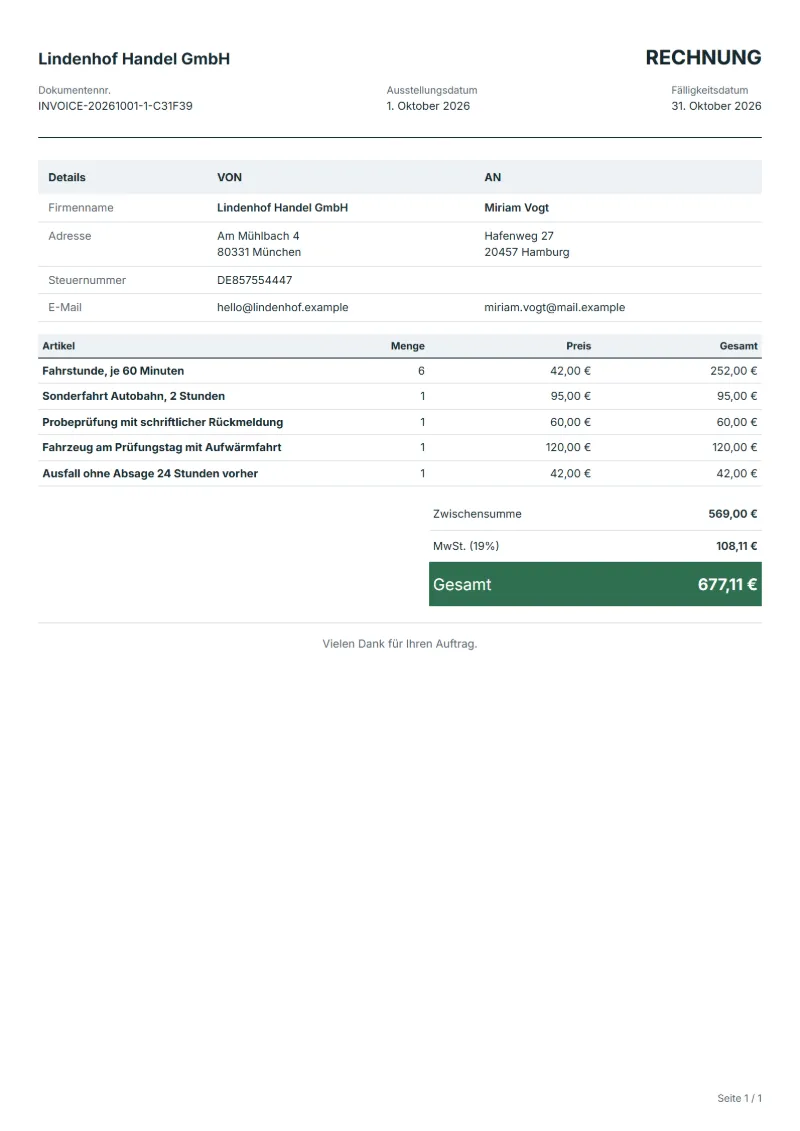800x1131 pixels.
Task: Select the Lindenhof Handel GmbH header at the page top
Action: click(134, 59)
